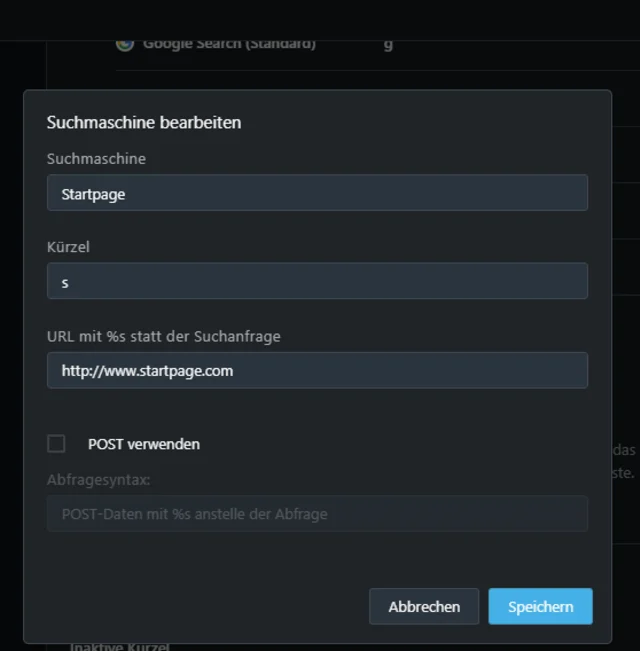Focus the Kürzel input field
The image size is (640, 651).
pyautogui.click(x=317, y=281)
